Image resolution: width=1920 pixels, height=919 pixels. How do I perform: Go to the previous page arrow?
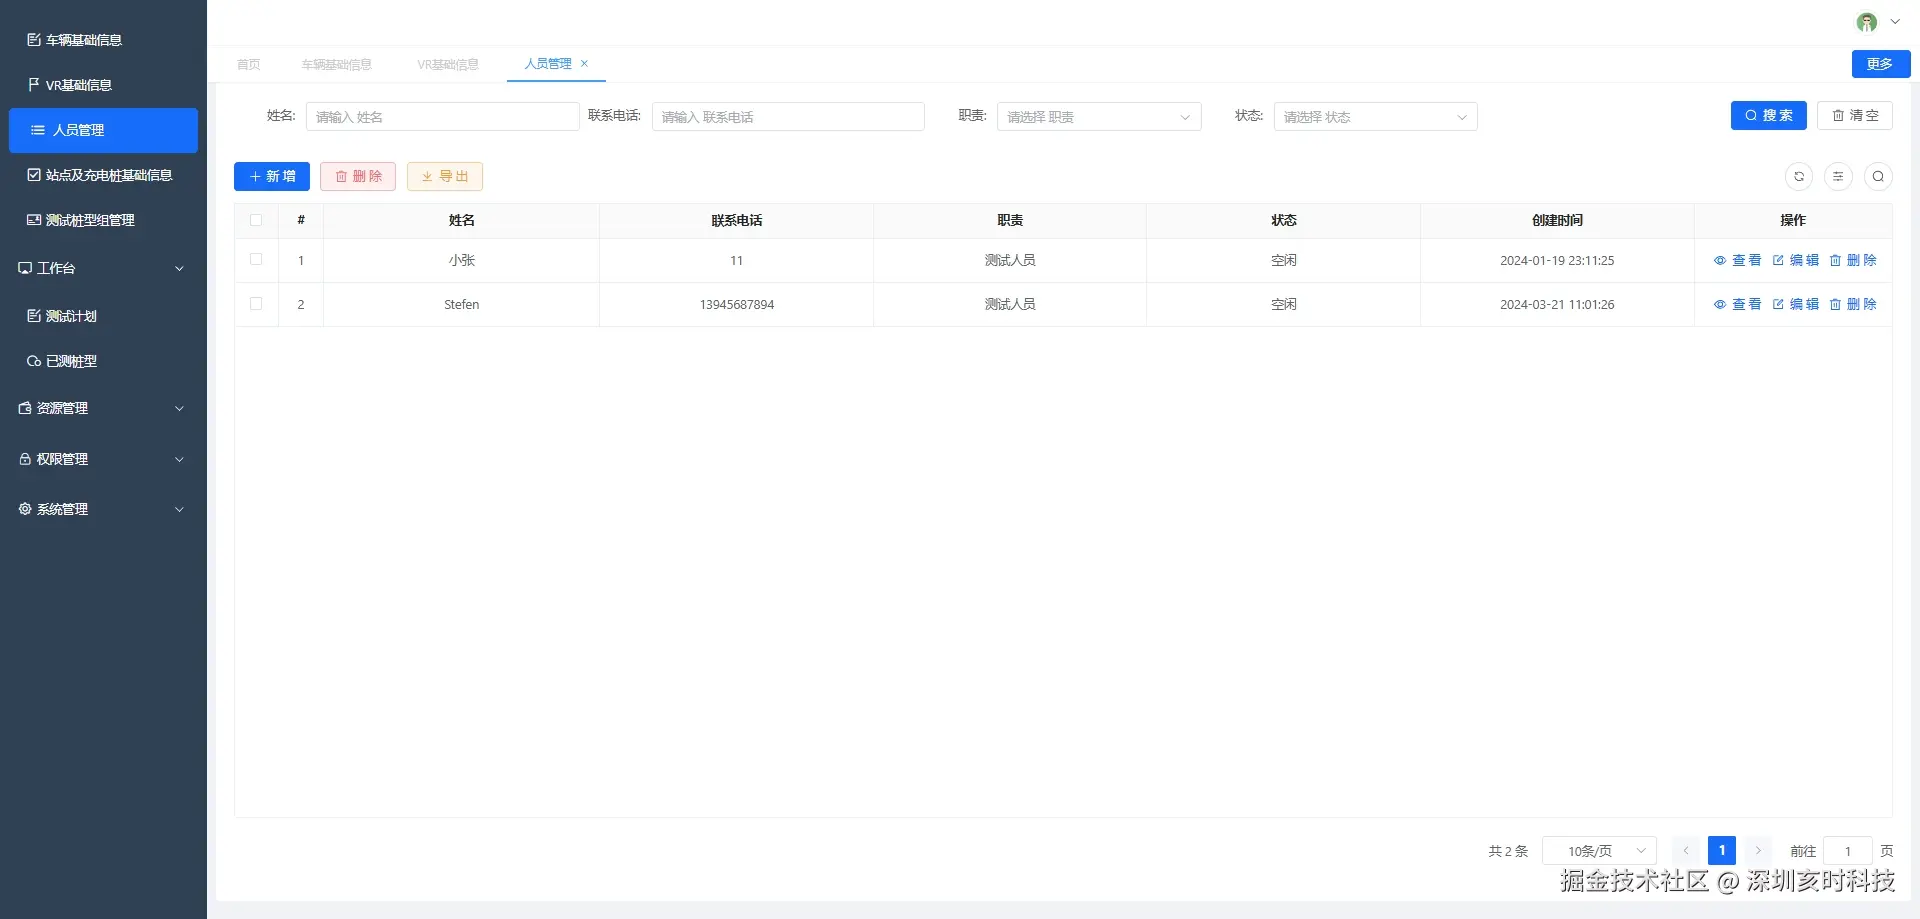click(1686, 851)
